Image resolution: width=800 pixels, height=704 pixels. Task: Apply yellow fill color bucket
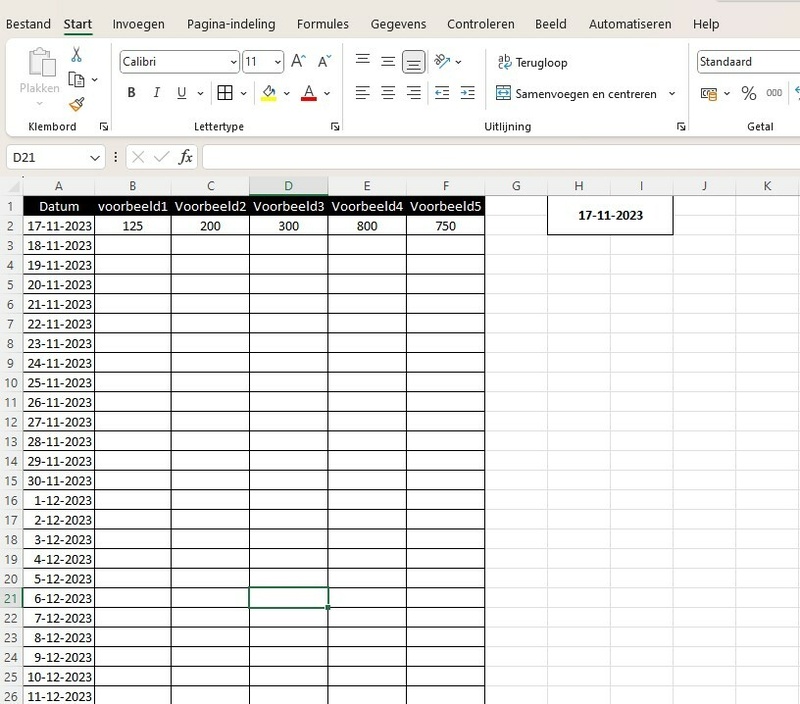click(x=269, y=93)
